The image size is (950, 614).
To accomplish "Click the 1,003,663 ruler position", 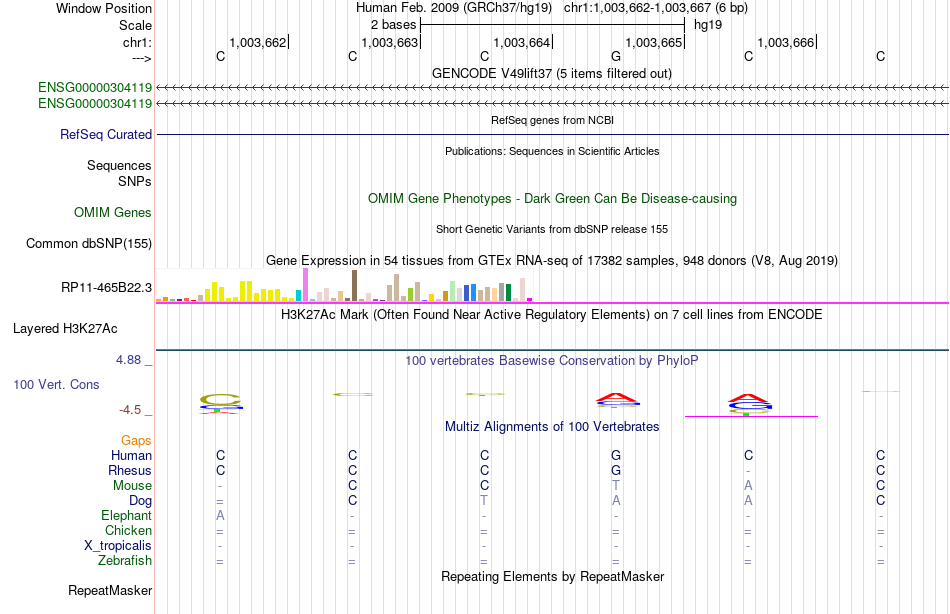I will point(390,42).
